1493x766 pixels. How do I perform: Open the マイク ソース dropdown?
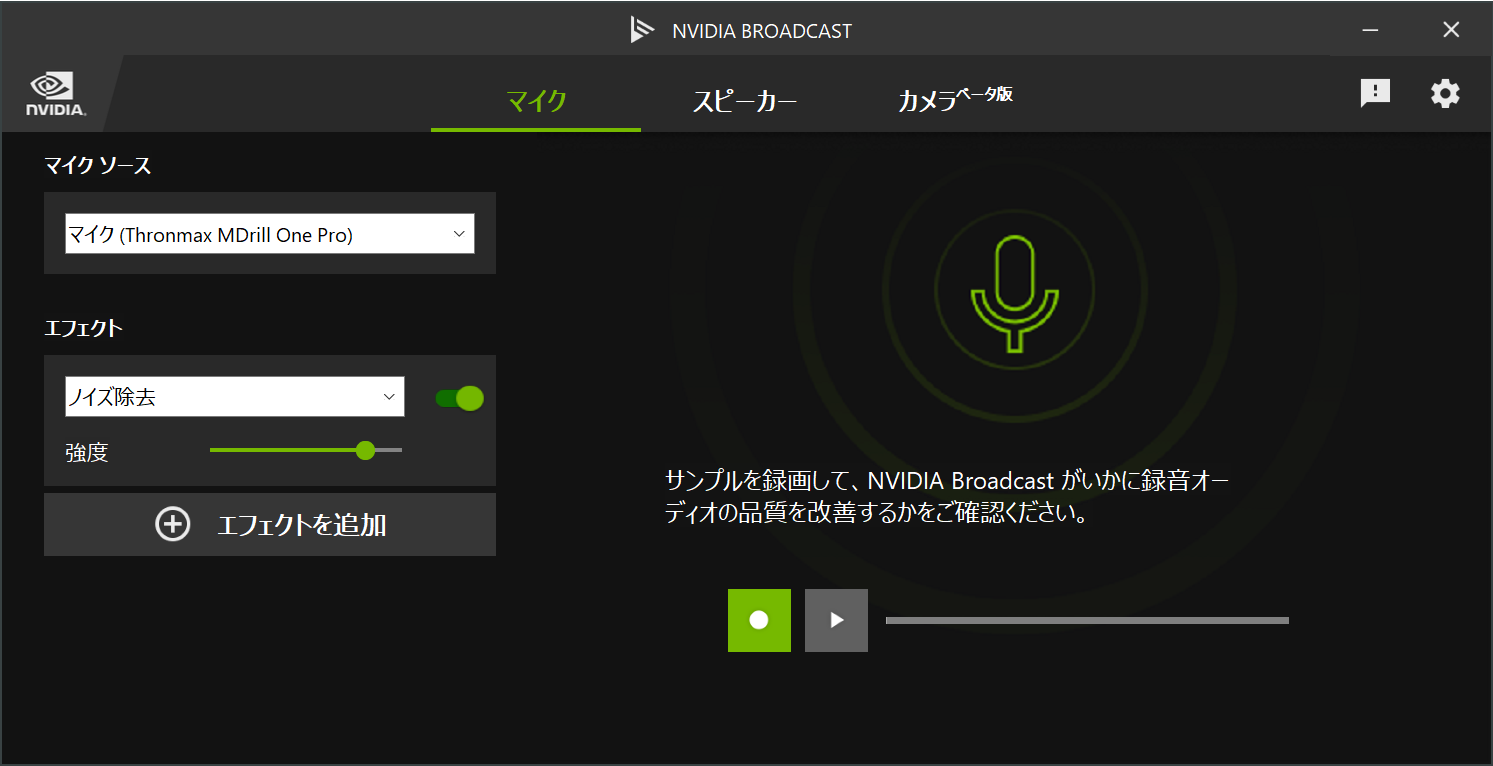click(270, 234)
